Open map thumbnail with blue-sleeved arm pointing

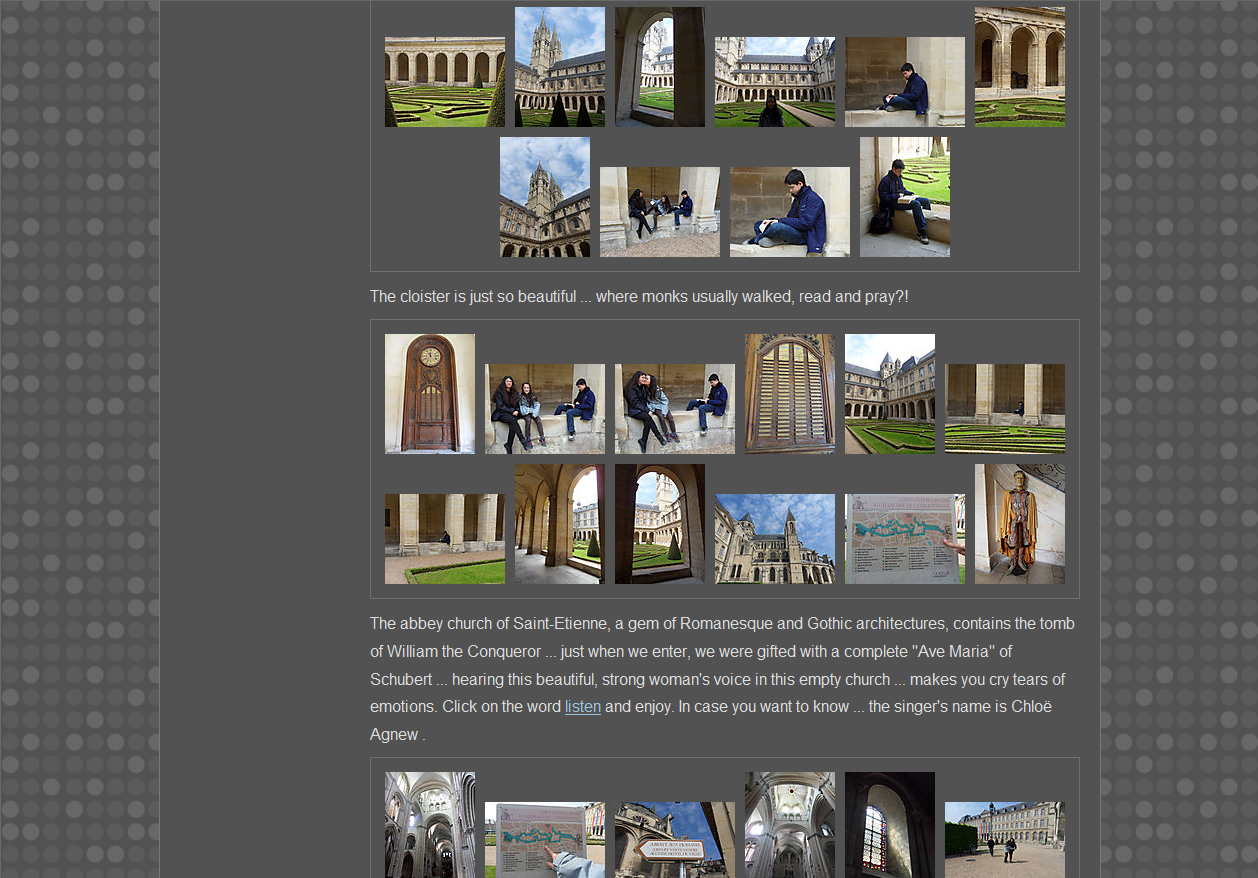544,839
